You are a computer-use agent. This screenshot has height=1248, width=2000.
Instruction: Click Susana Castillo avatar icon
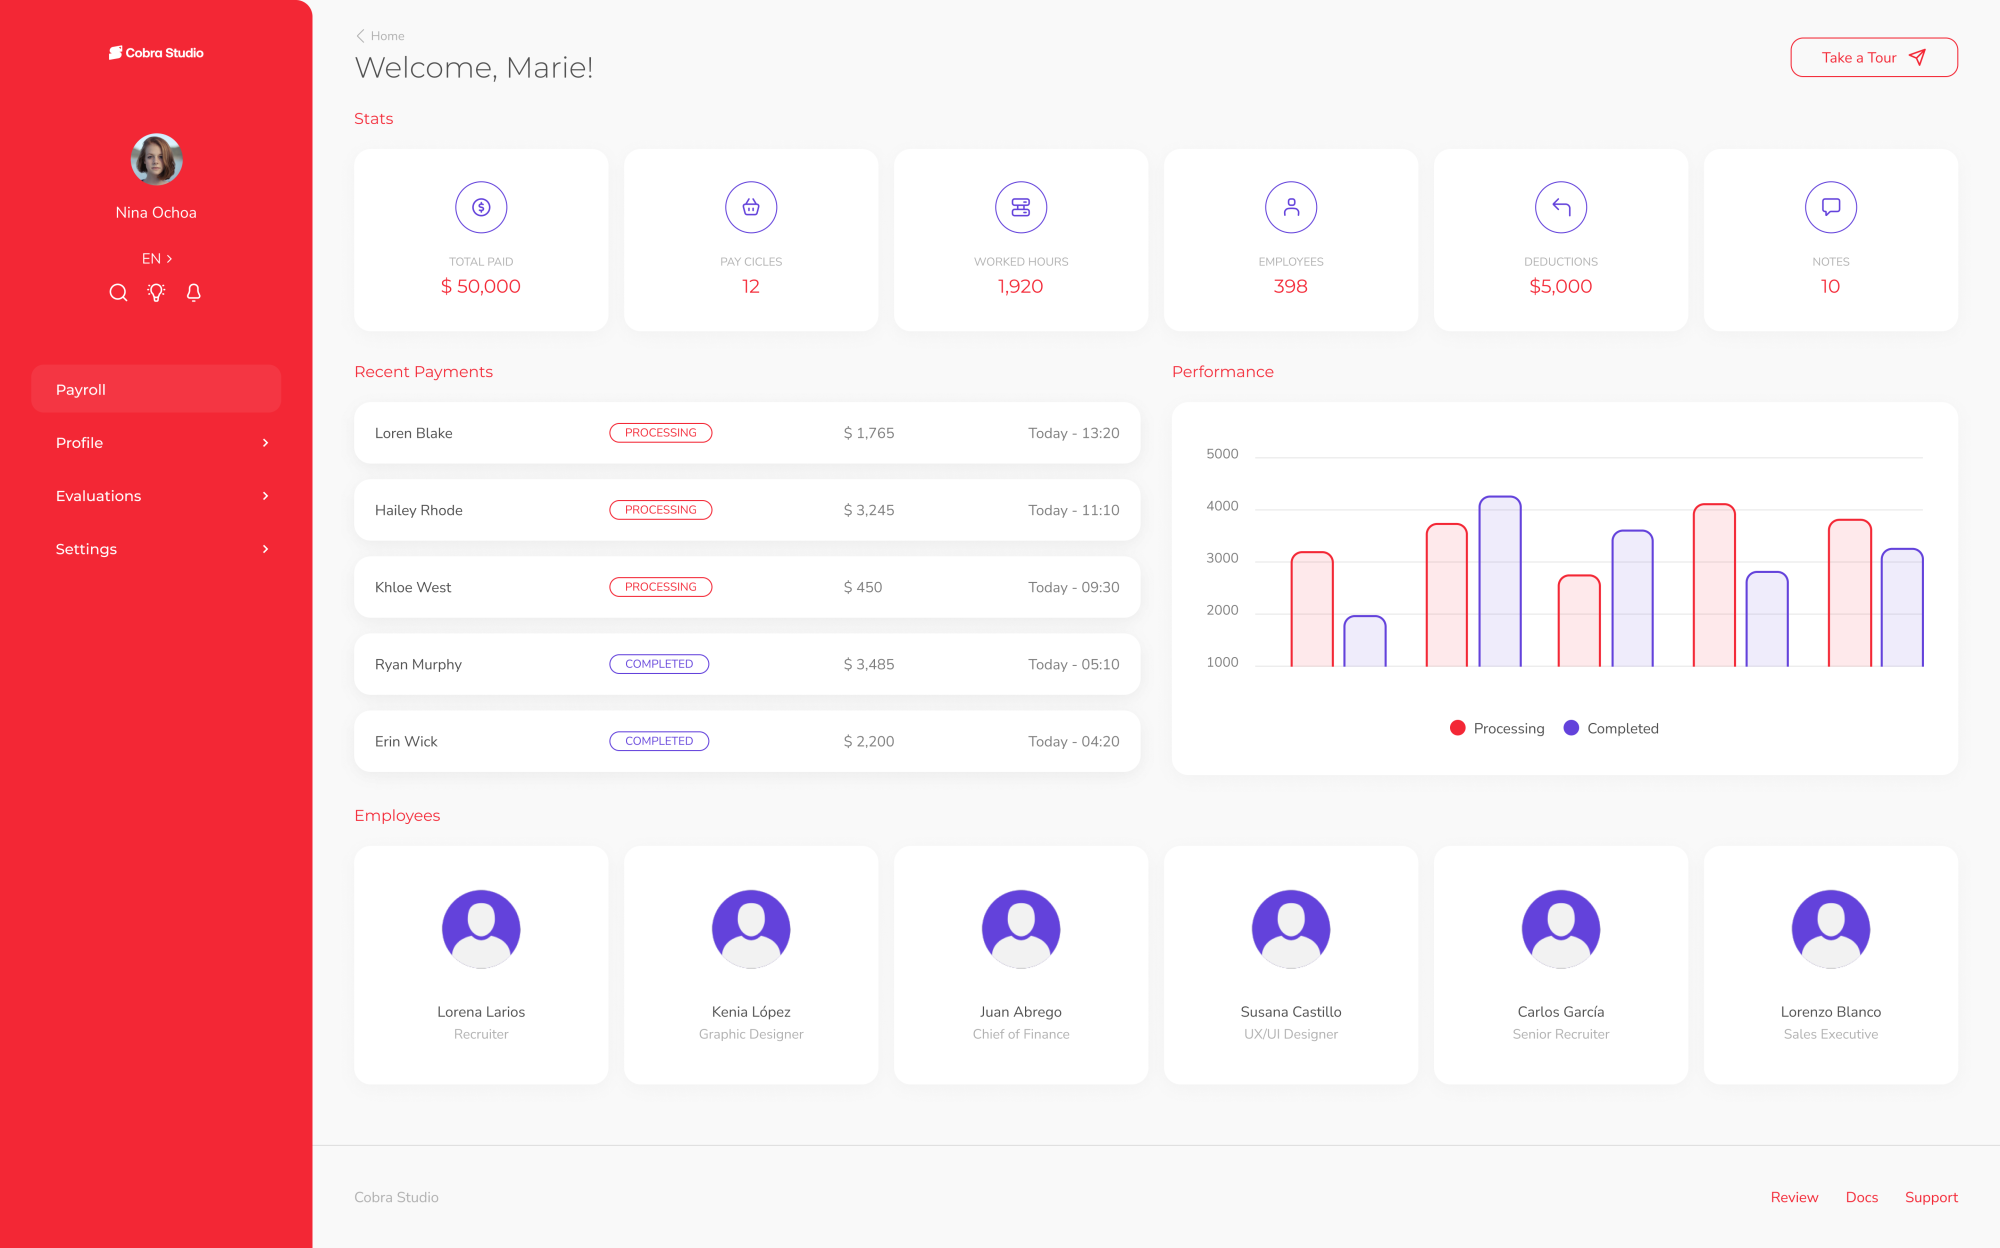pos(1291,929)
